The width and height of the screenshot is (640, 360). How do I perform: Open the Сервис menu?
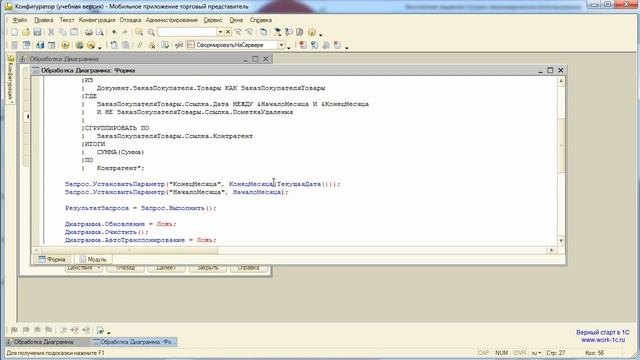(213, 20)
